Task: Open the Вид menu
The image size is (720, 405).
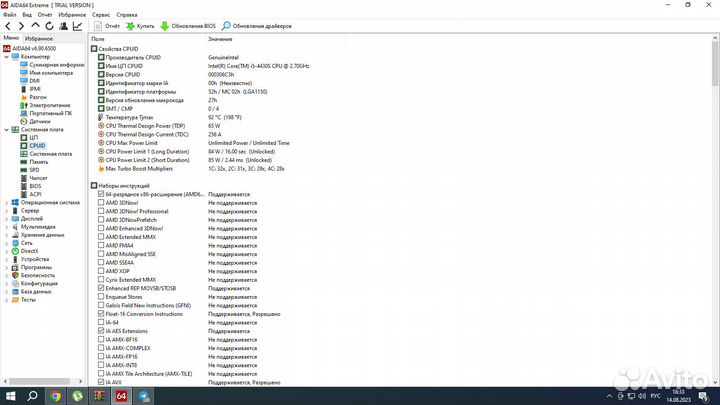Action: point(27,15)
